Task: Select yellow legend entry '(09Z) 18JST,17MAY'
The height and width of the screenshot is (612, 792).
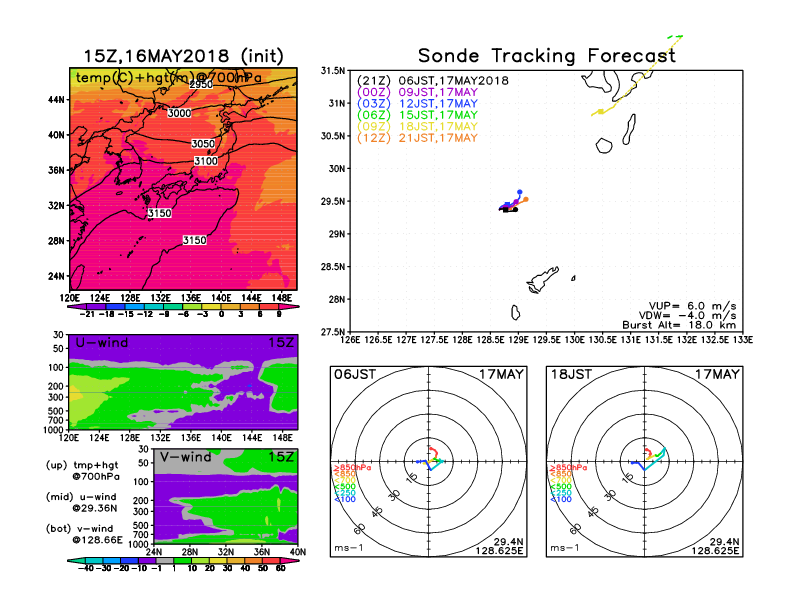Action: 417,127
